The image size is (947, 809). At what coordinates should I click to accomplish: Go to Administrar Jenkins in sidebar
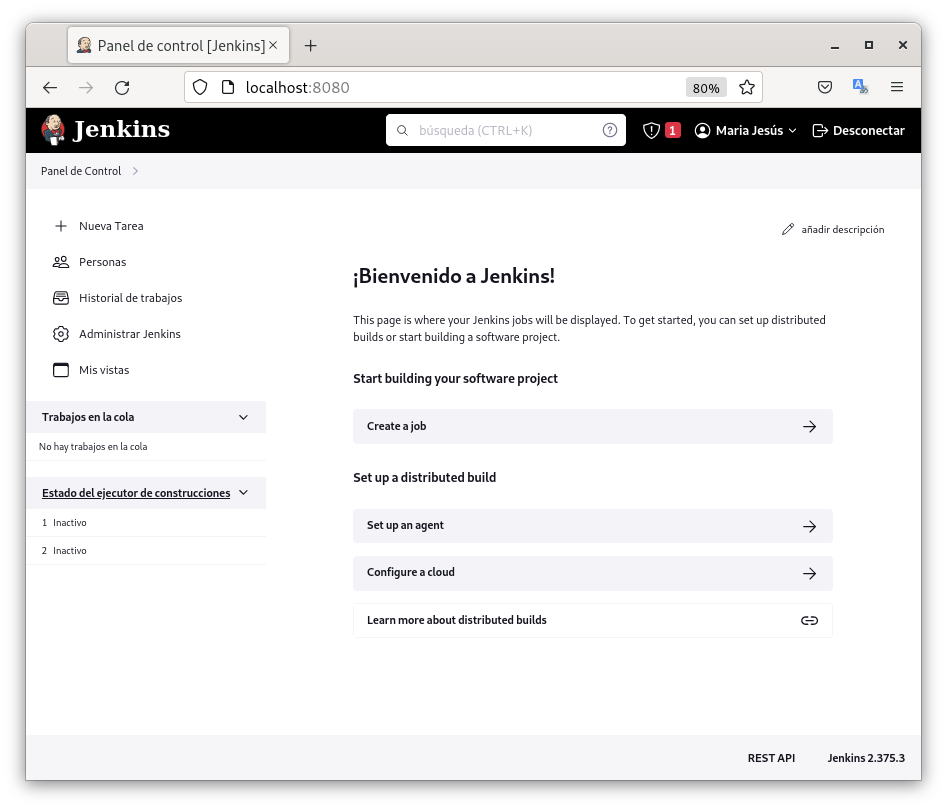129,334
